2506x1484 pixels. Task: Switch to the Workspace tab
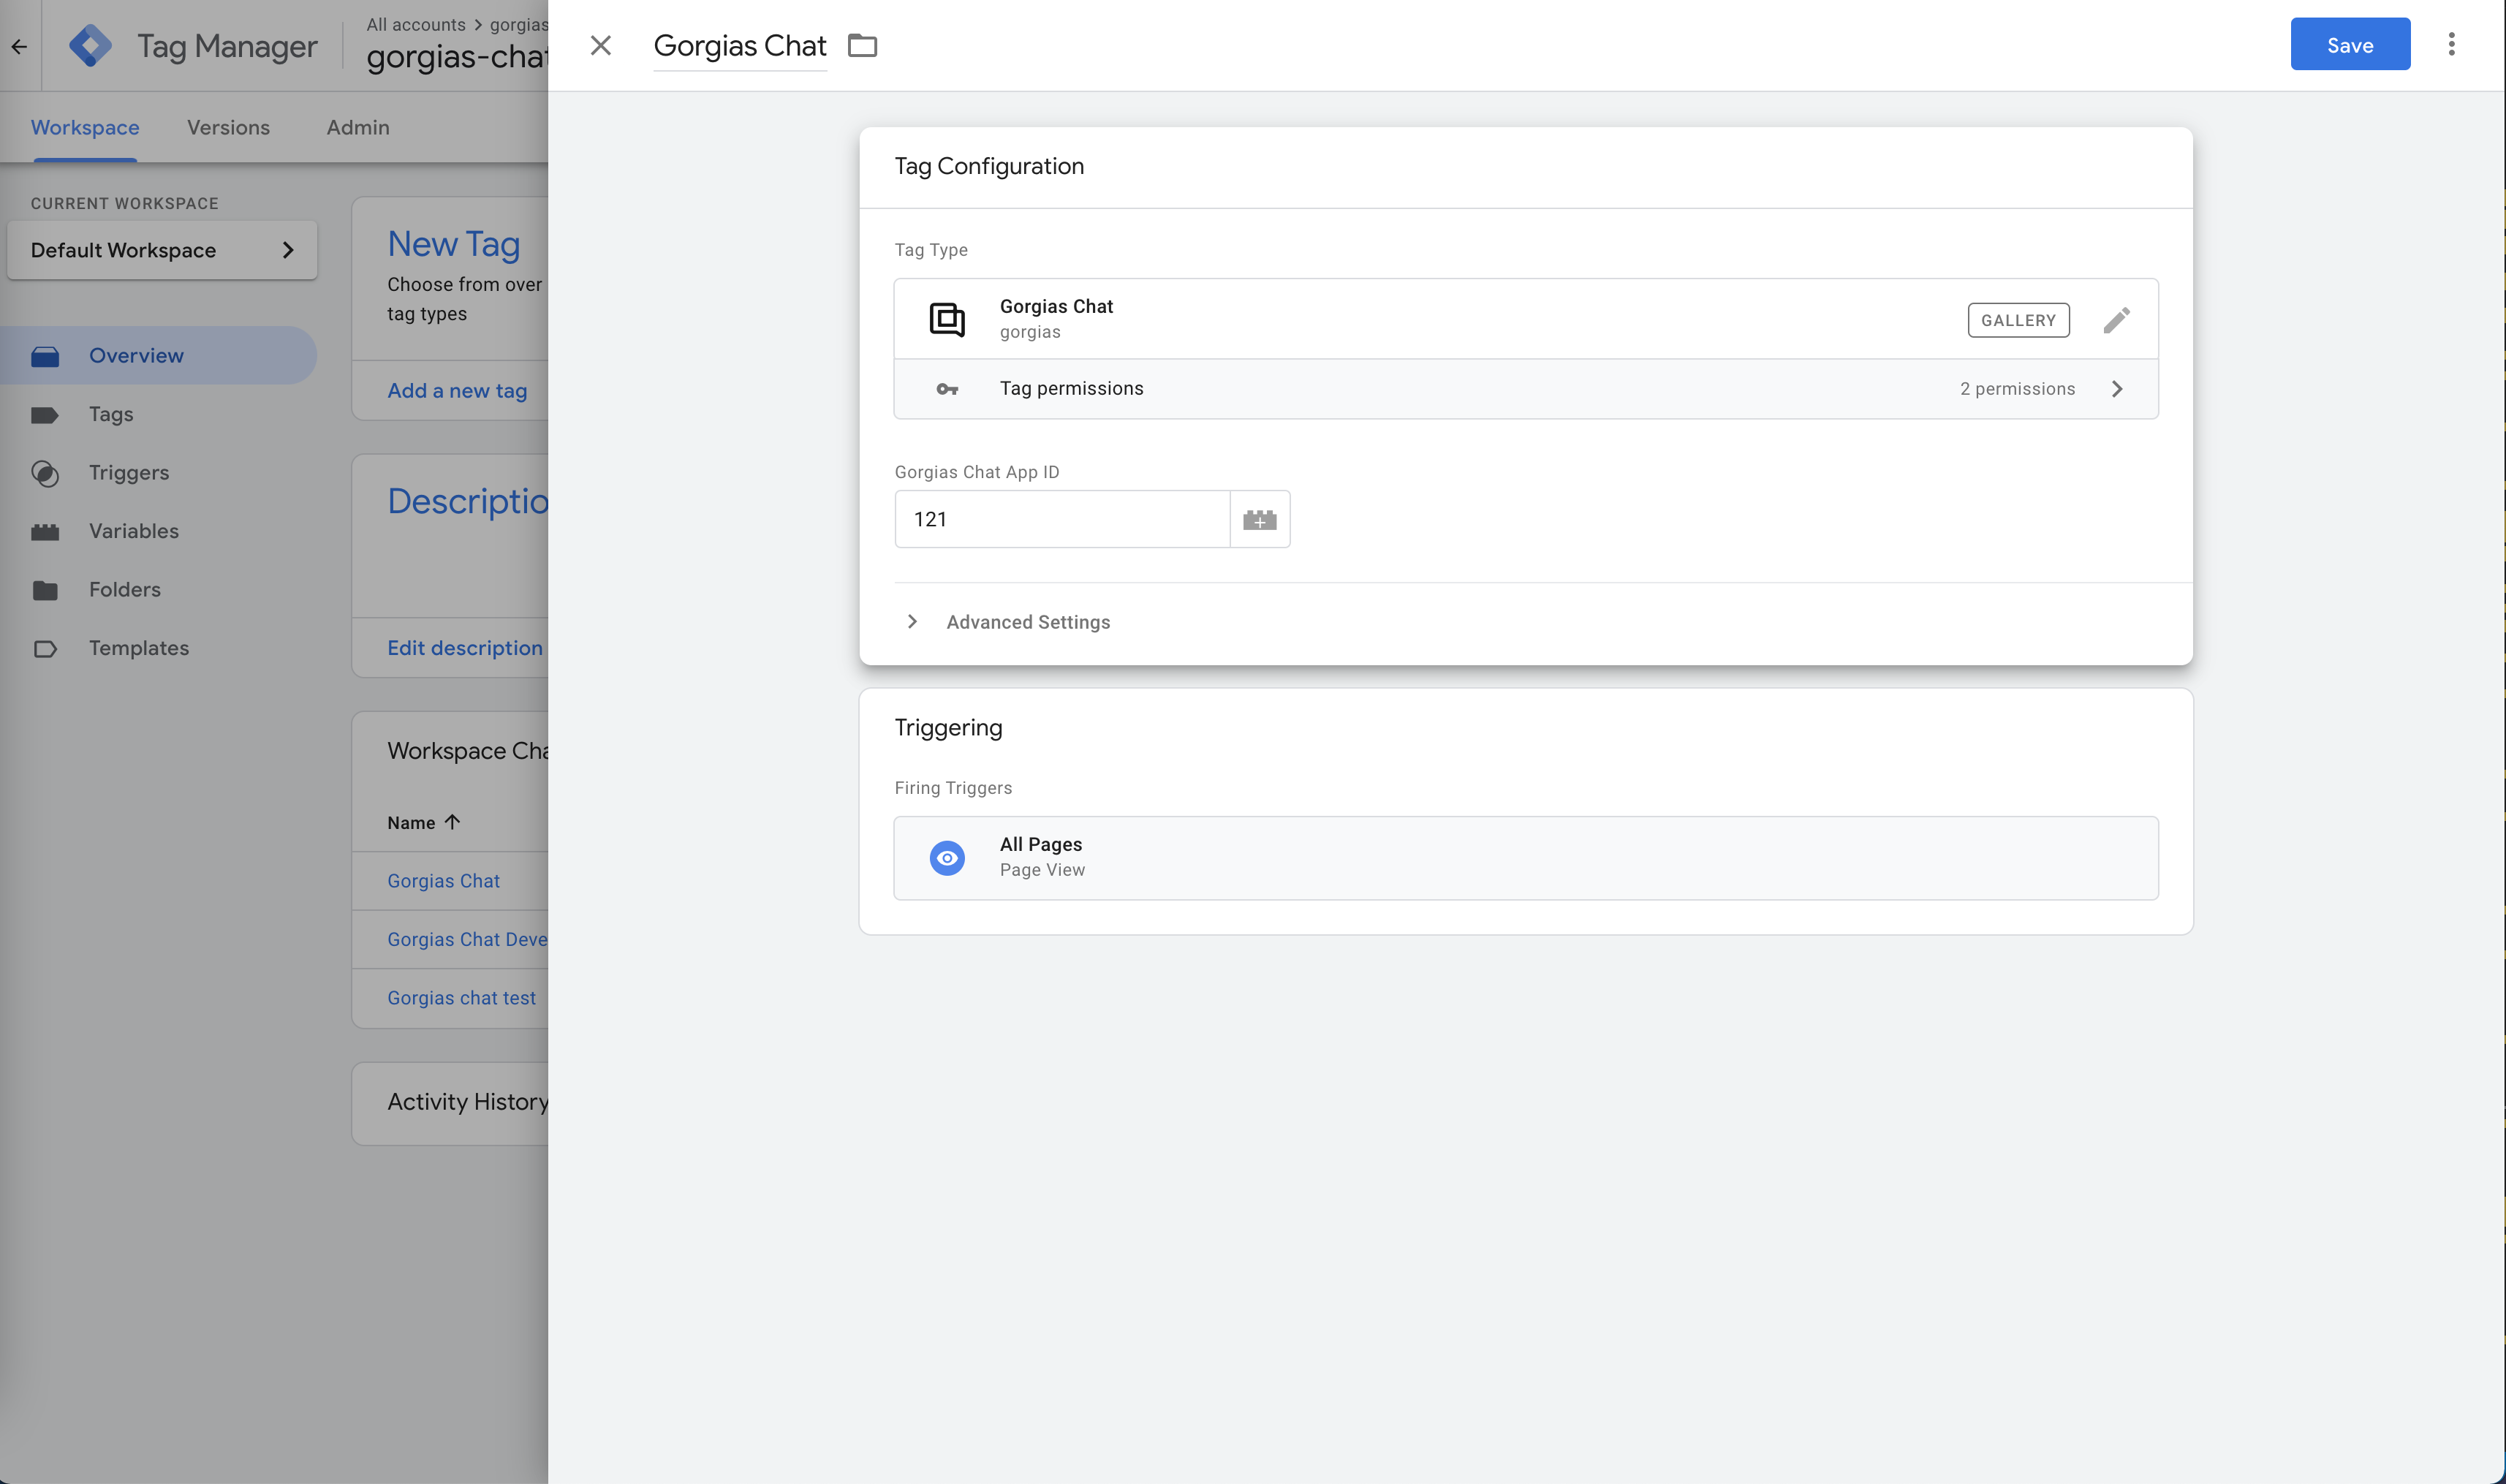pos(85,128)
